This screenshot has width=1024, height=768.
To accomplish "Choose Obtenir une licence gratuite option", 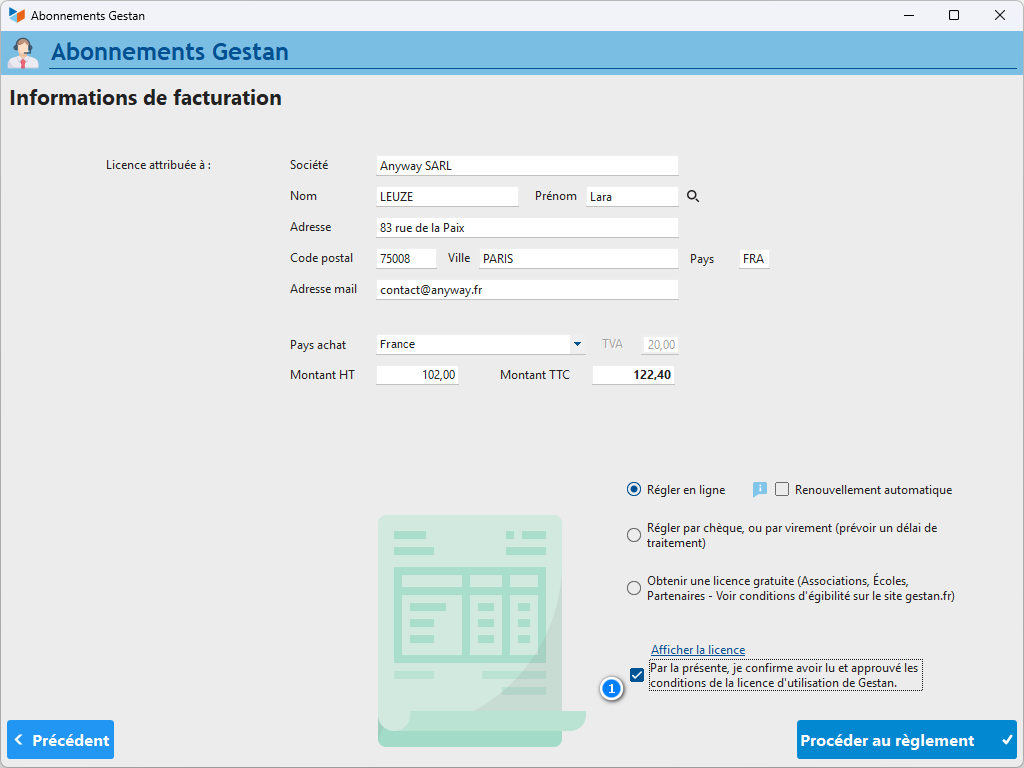I will (633, 588).
